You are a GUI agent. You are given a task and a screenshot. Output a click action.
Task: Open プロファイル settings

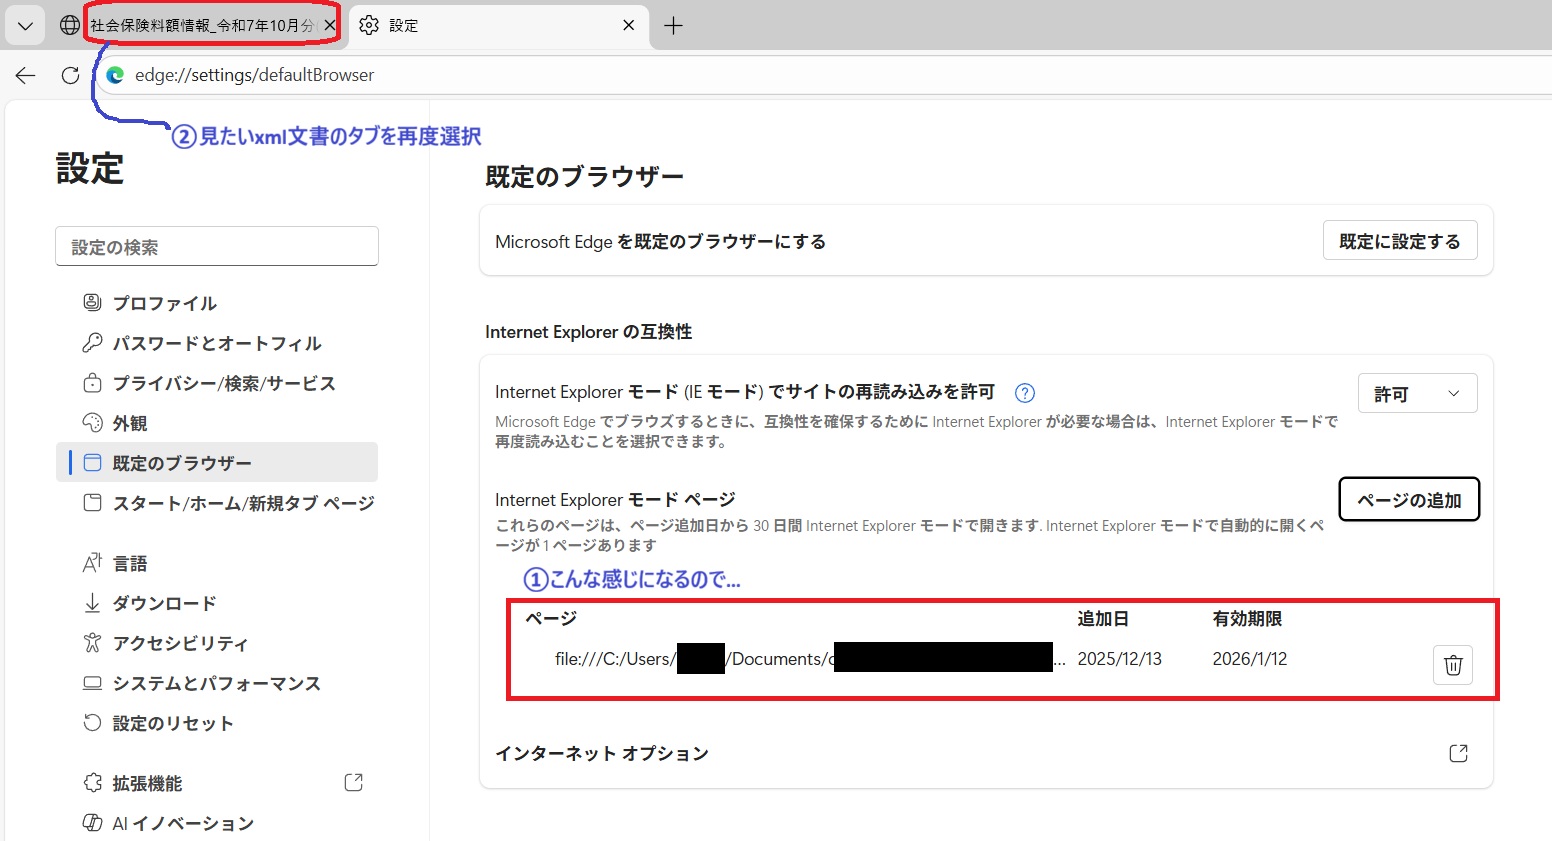pos(164,303)
